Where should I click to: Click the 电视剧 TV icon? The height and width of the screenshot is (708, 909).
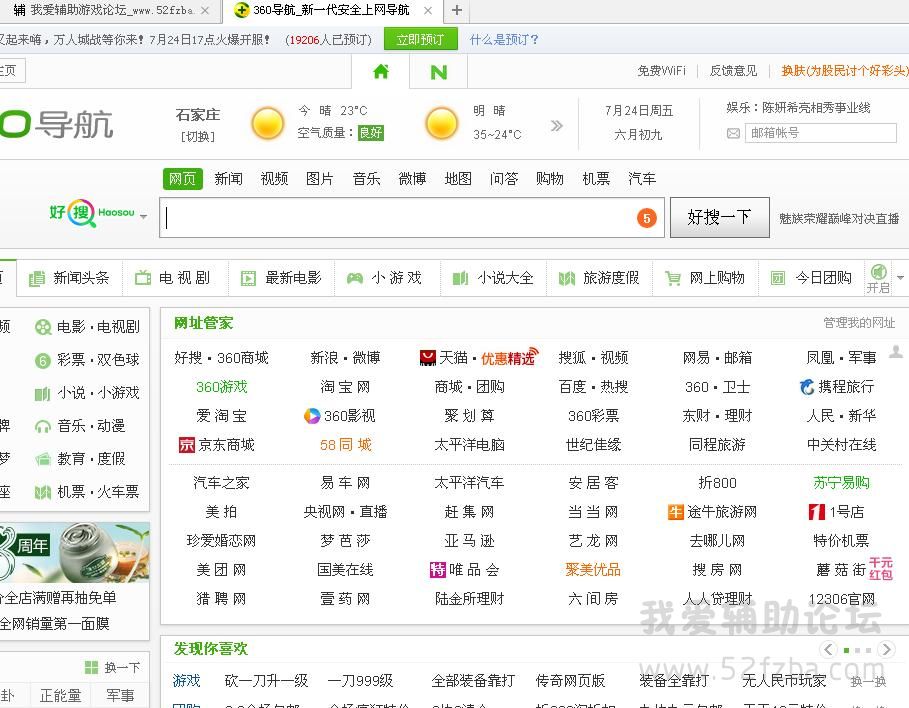143,278
